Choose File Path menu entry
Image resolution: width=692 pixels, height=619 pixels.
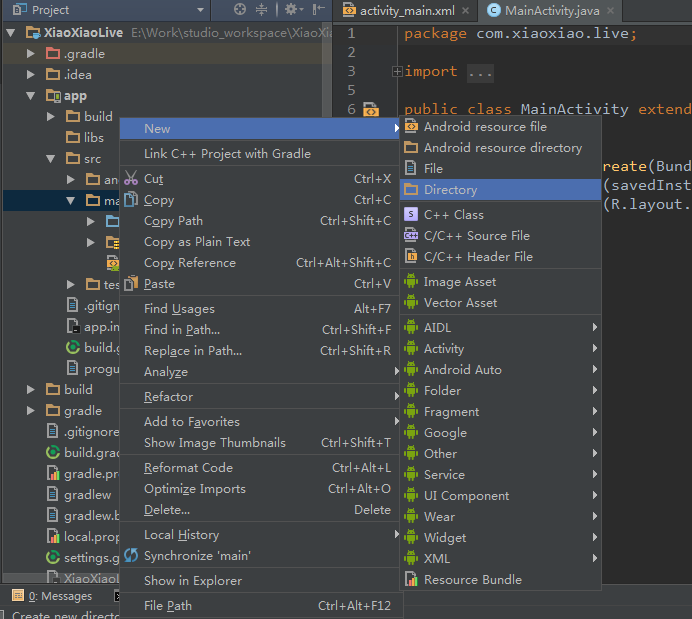click(x=260, y=606)
